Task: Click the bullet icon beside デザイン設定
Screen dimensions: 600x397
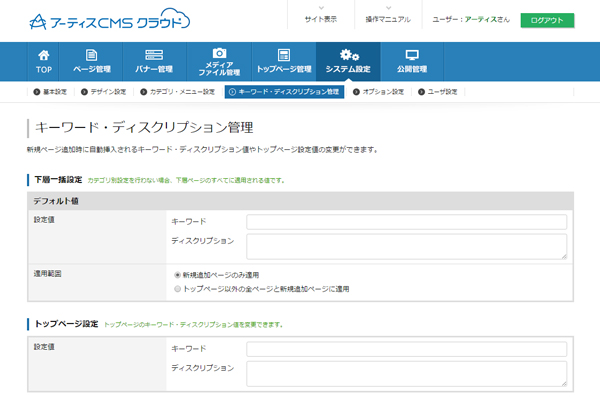Action: [84, 92]
